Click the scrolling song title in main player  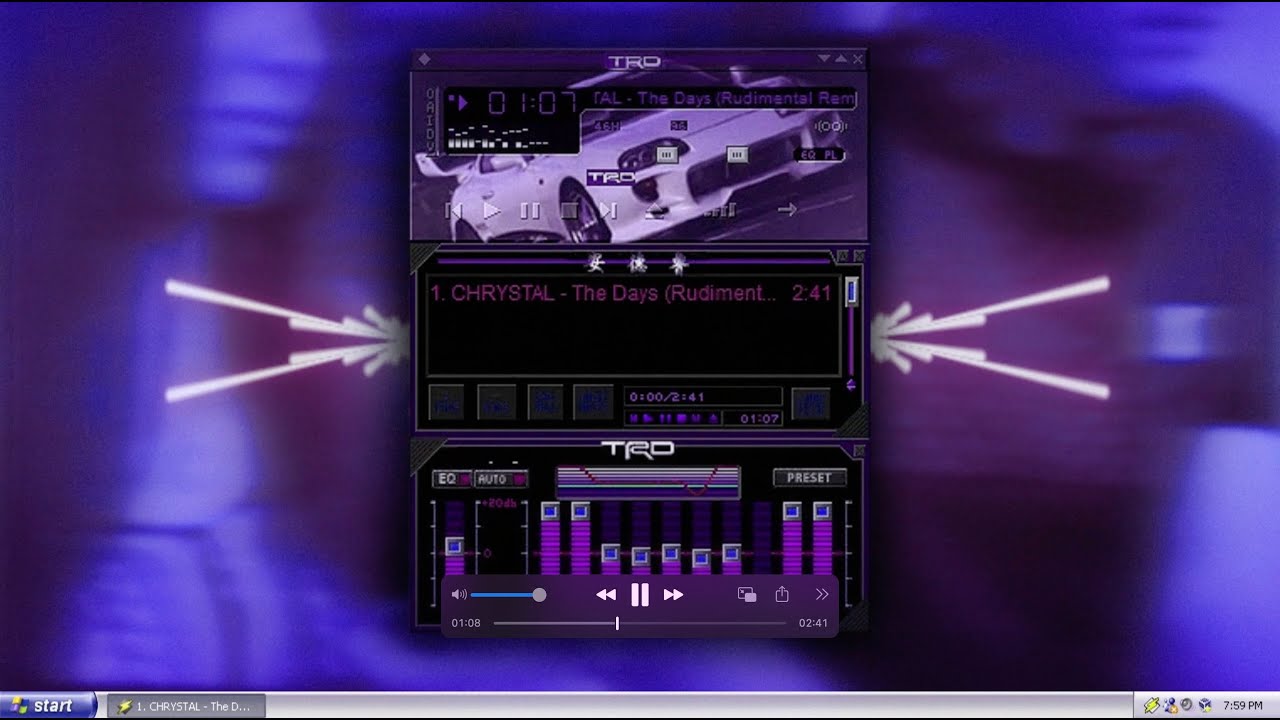(725, 98)
